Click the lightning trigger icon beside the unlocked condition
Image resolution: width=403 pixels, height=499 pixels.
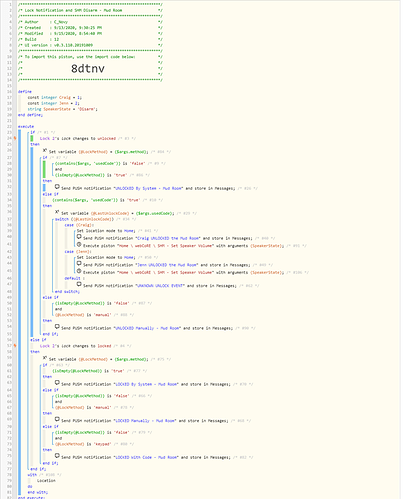15,138
